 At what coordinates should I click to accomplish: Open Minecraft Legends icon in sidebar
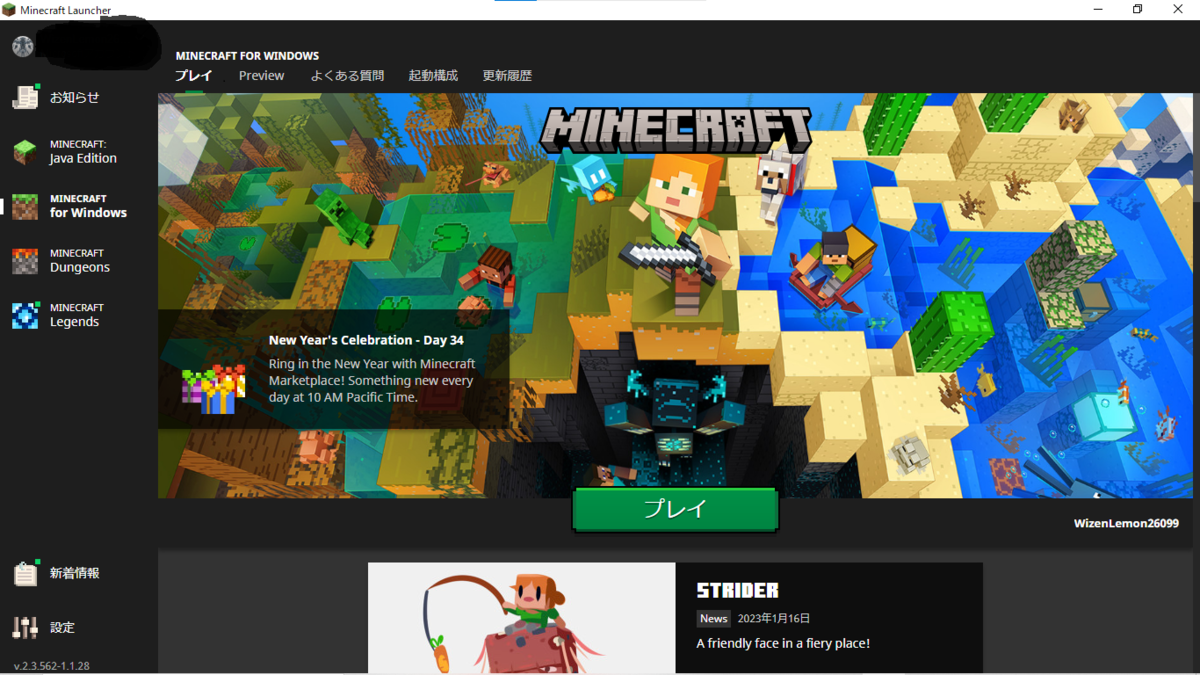pyautogui.click(x=25, y=315)
